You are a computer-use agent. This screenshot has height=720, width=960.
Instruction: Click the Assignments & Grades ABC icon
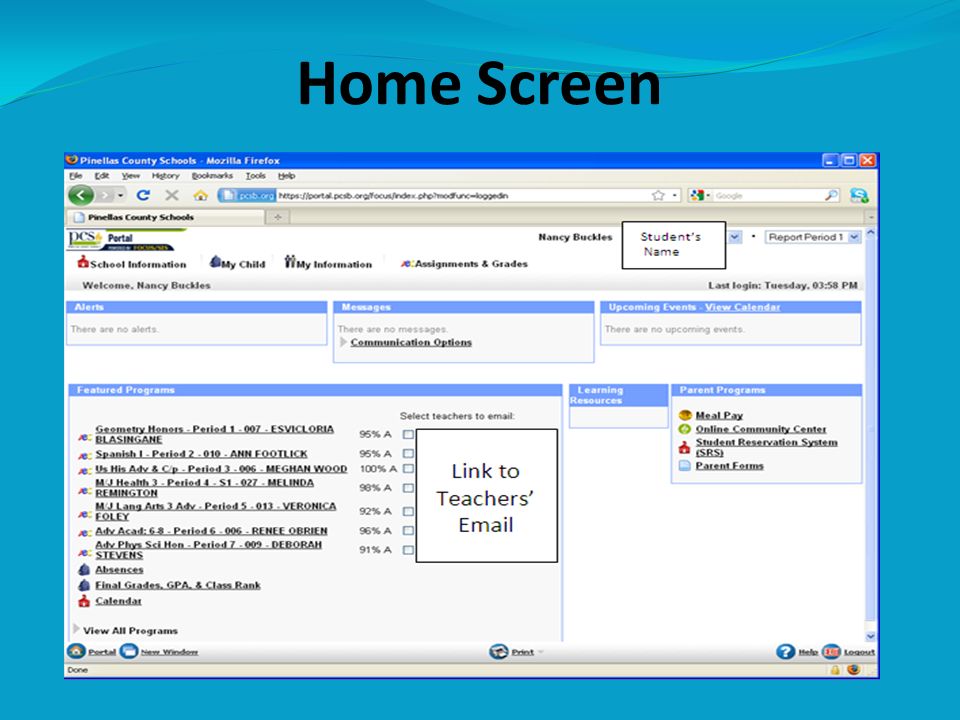(407, 264)
